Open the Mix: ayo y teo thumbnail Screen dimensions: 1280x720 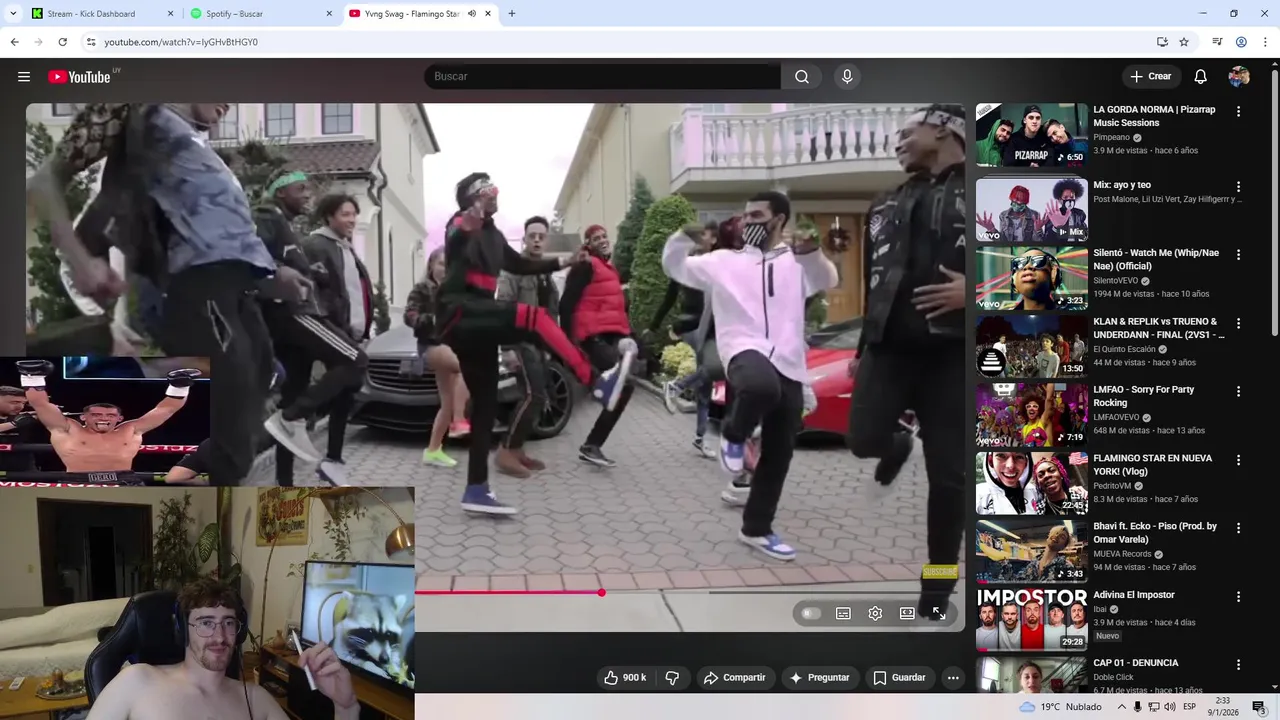click(x=1032, y=210)
